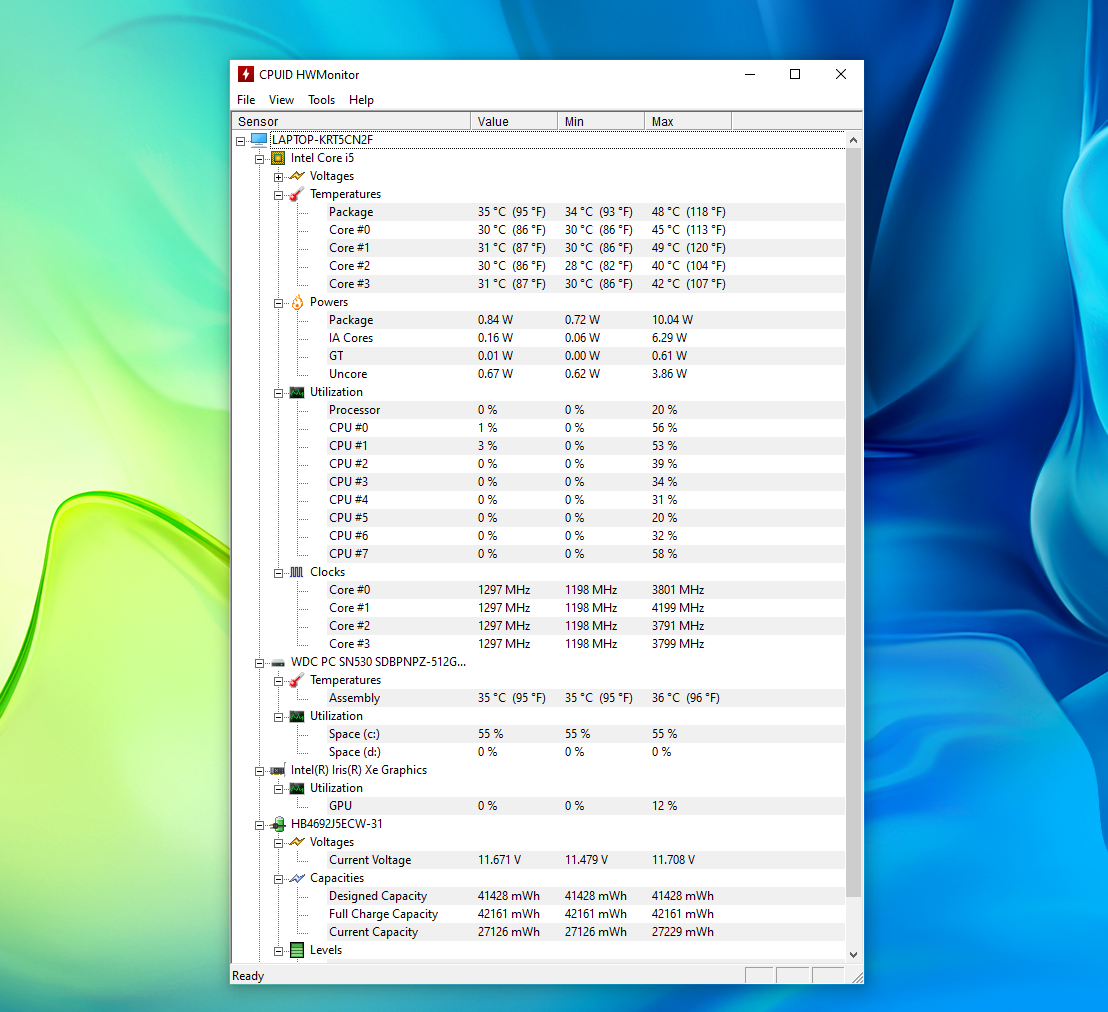The width and height of the screenshot is (1108, 1012).
Task: Click the Value column header
Action: (x=514, y=122)
